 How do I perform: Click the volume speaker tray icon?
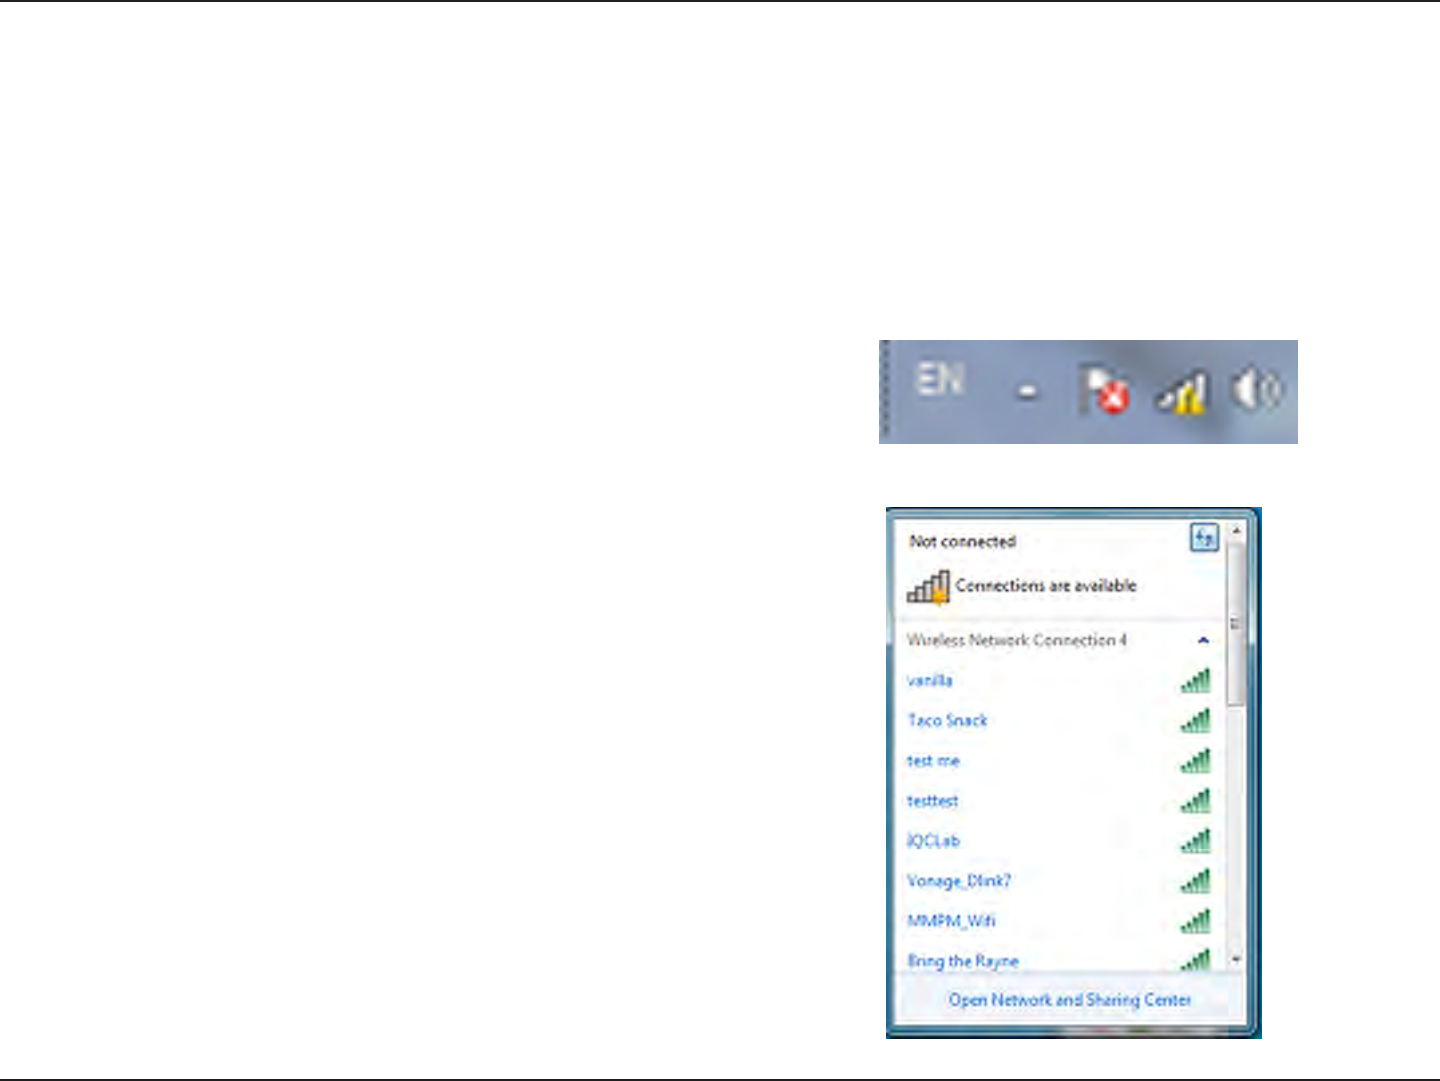pyautogui.click(x=1256, y=388)
